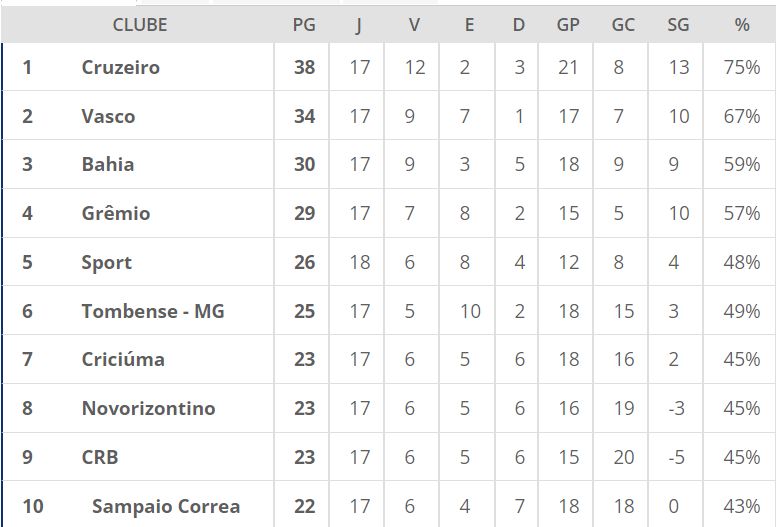Click the CLUBE column header
Image resolution: width=778 pixels, height=527 pixels.
(x=140, y=25)
